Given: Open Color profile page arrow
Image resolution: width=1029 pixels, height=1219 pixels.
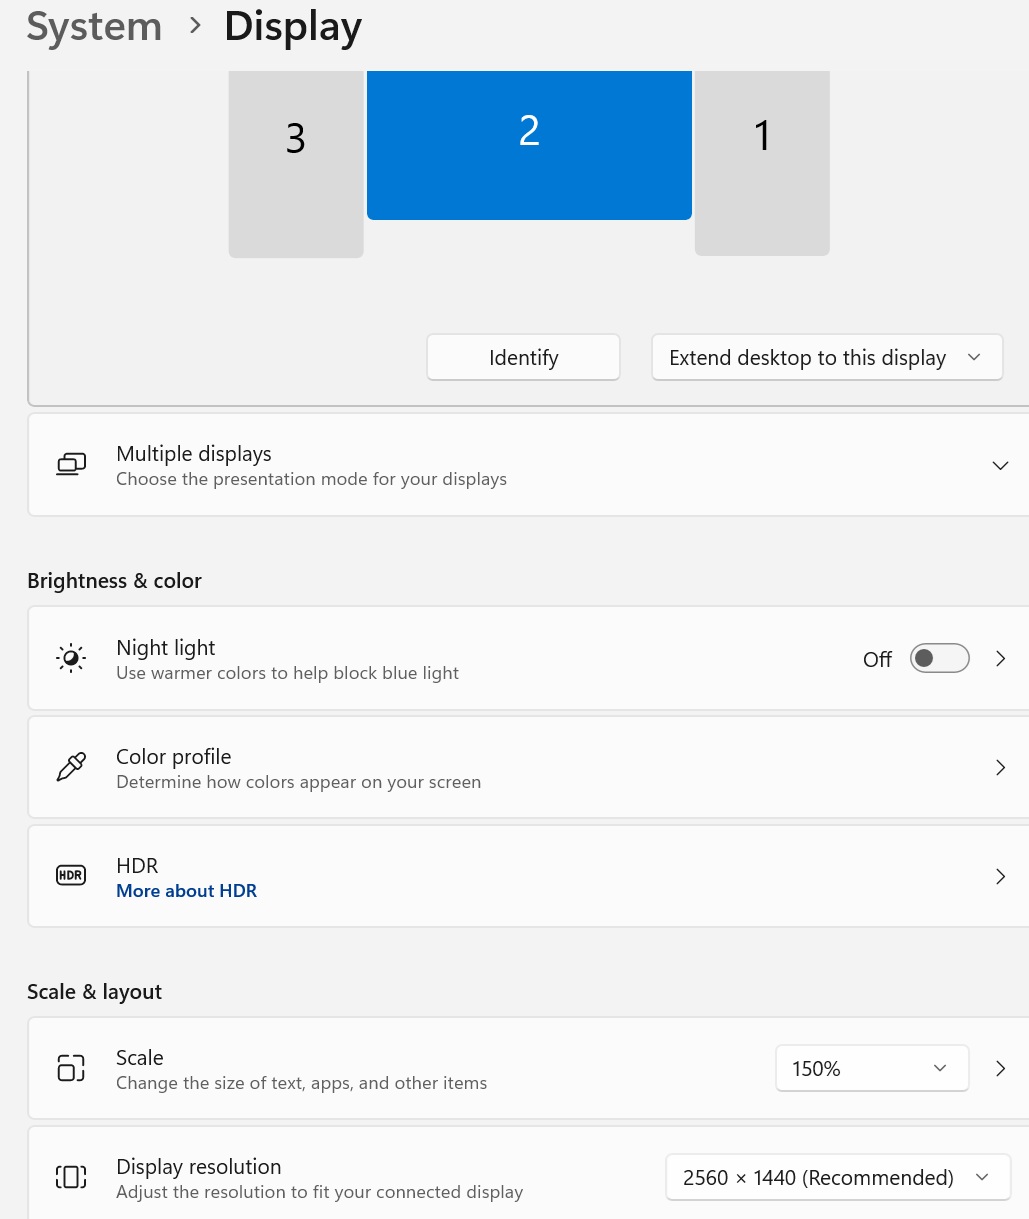Looking at the screenshot, I should (1000, 767).
